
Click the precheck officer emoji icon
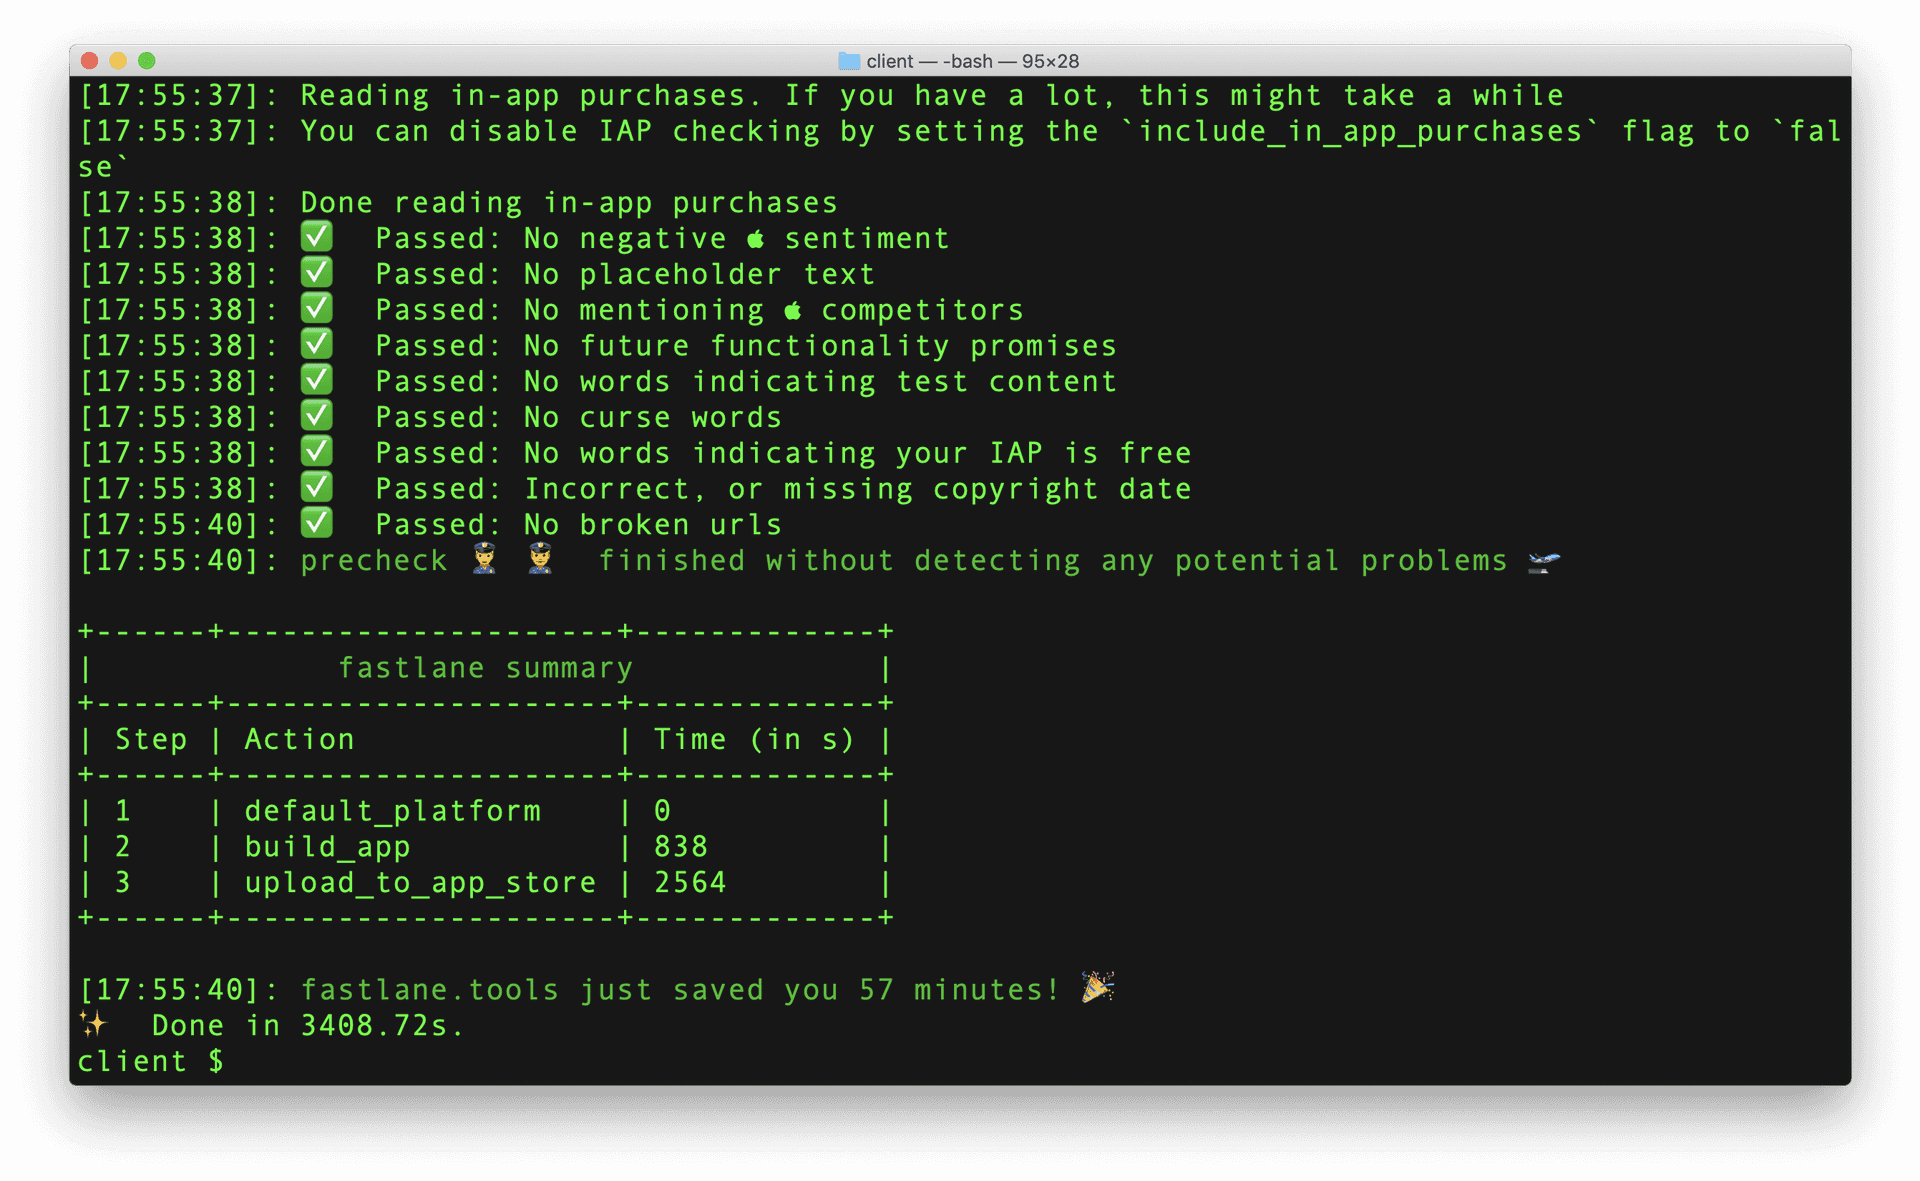coord(481,561)
